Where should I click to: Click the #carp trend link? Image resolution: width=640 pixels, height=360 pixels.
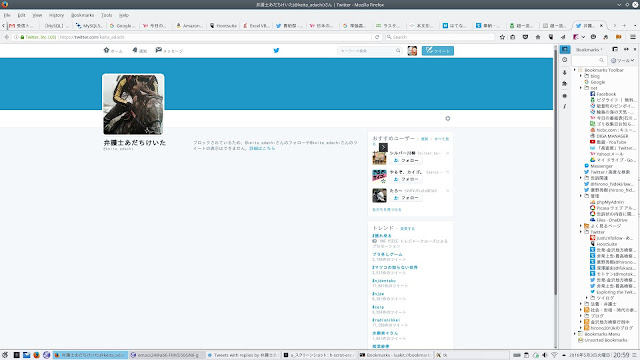[x=378, y=307]
